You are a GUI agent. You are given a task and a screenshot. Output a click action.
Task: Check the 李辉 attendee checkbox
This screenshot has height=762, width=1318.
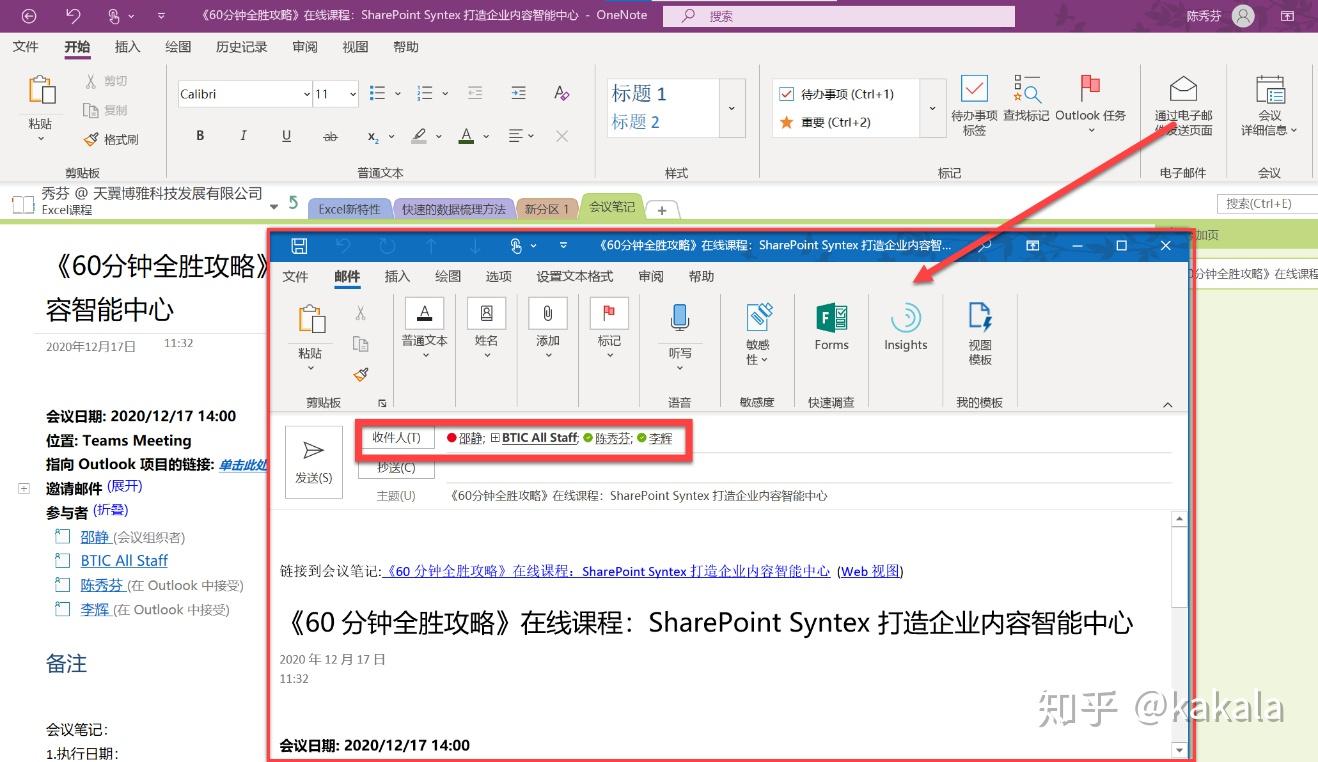61,610
